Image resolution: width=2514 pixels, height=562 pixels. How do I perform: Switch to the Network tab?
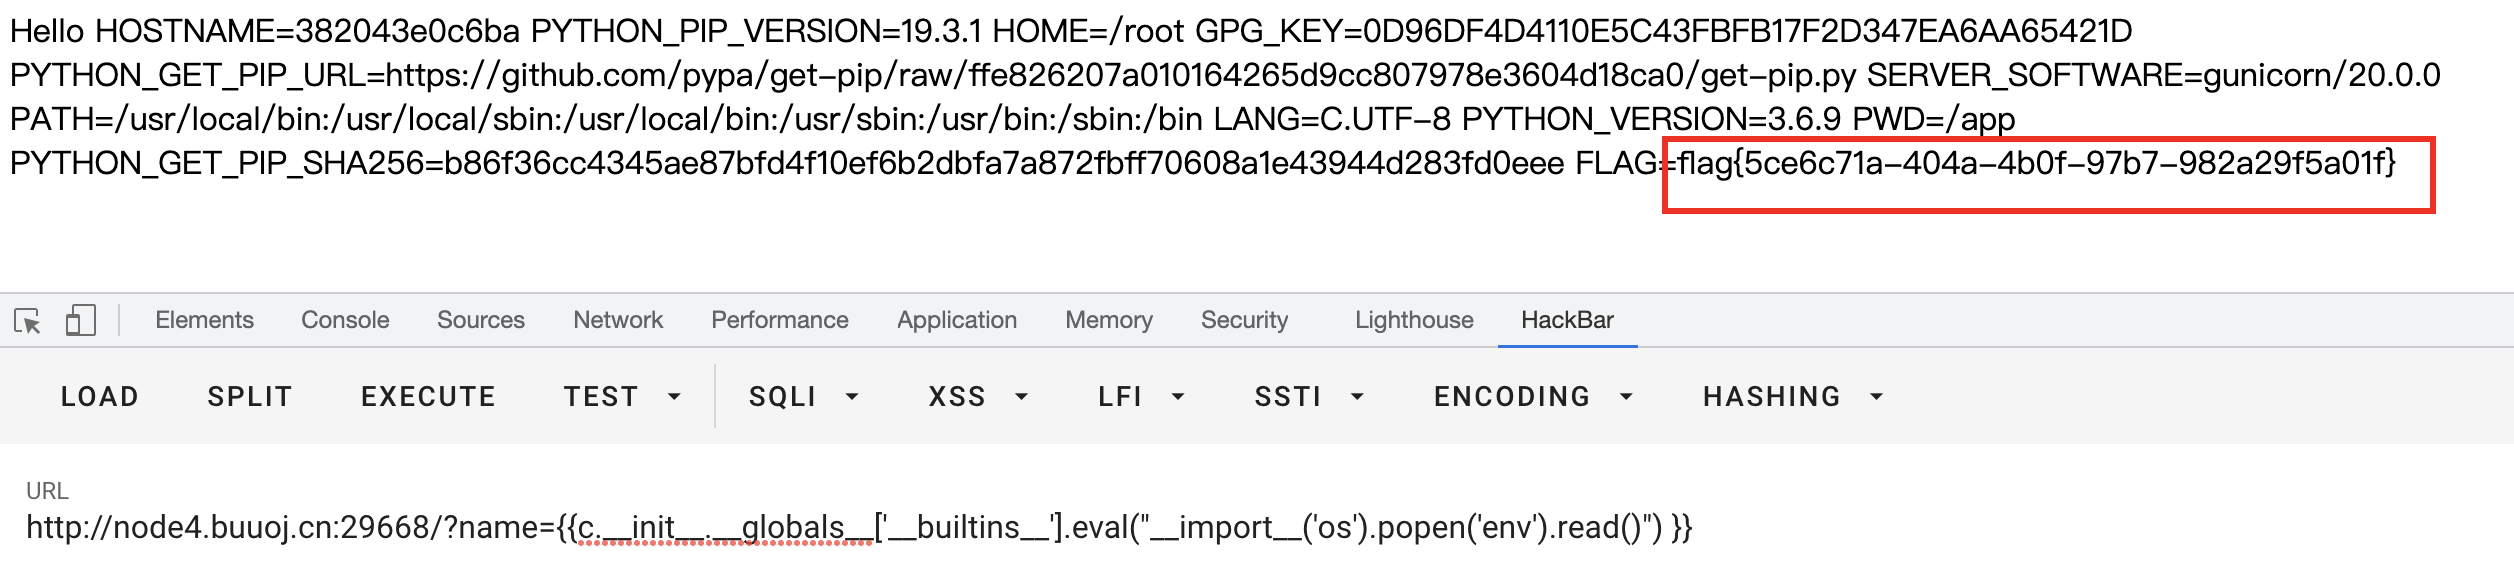tap(618, 320)
